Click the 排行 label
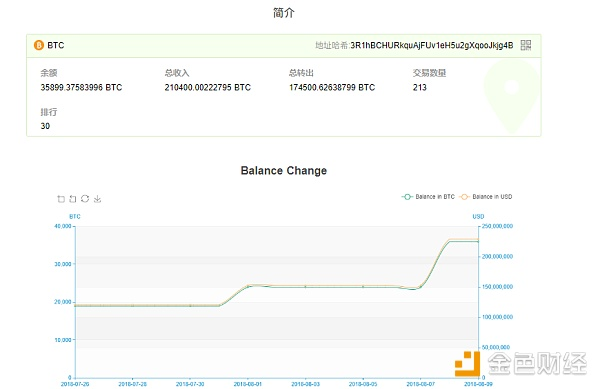Screen dimensions: 600x389 point(49,112)
